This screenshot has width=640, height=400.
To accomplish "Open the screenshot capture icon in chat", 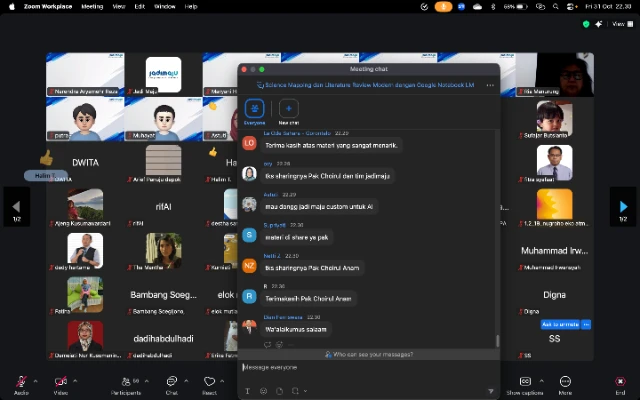I will (295, 391).
